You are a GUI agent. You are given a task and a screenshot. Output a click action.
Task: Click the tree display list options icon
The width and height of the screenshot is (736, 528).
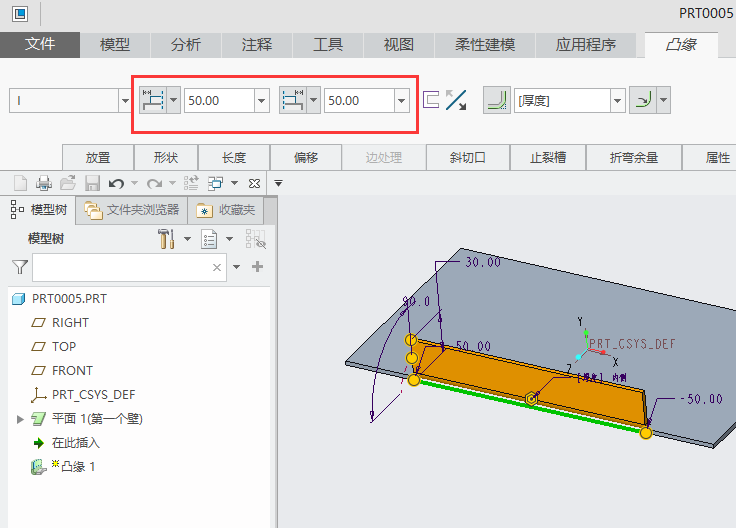pos(210,239)
